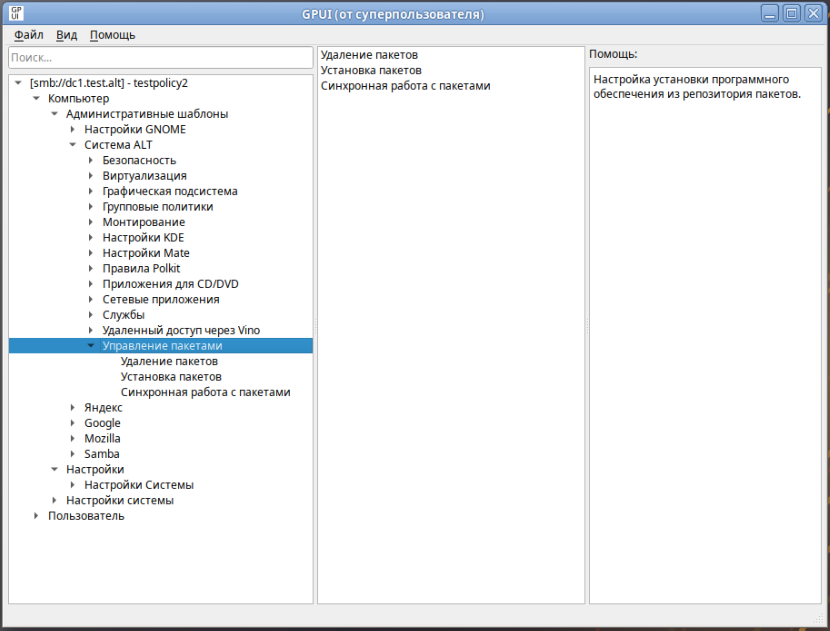This screenshot has width=830, height=631.
Task: Open the Помощь menu
Action: 112,35
